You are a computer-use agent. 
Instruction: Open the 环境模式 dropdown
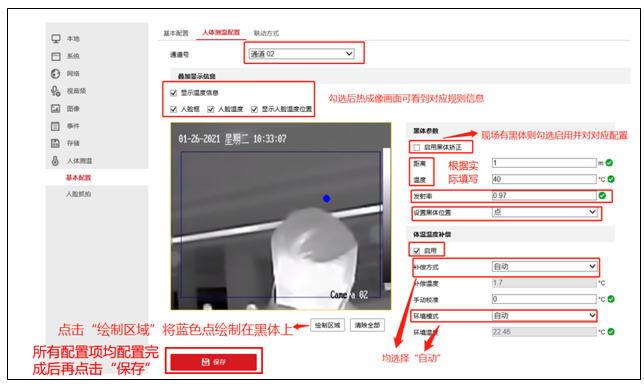[x=545, y=316]
